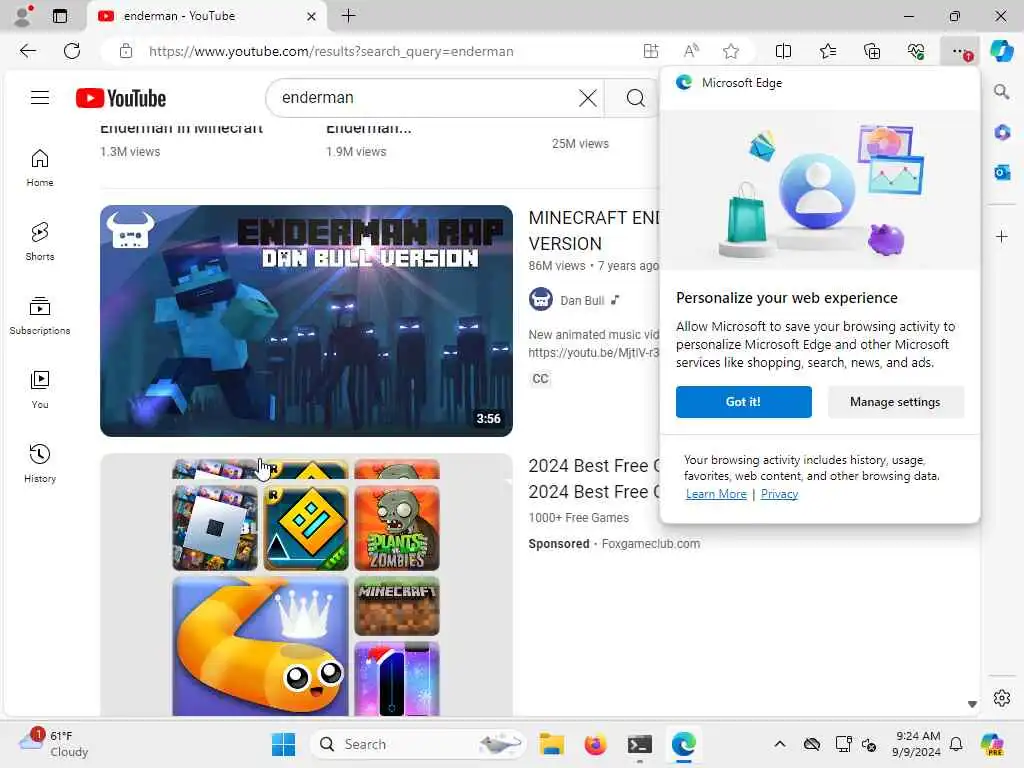Open the You section in sidebar
Image resolution: width=1024 pixels, height=768 pixels.
click(x=40, y=389)
